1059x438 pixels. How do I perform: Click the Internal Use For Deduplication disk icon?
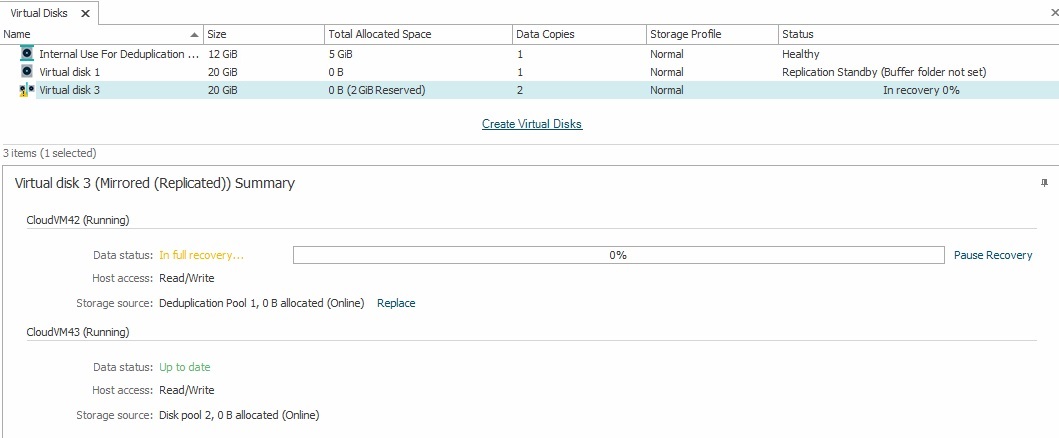point(27,54)
